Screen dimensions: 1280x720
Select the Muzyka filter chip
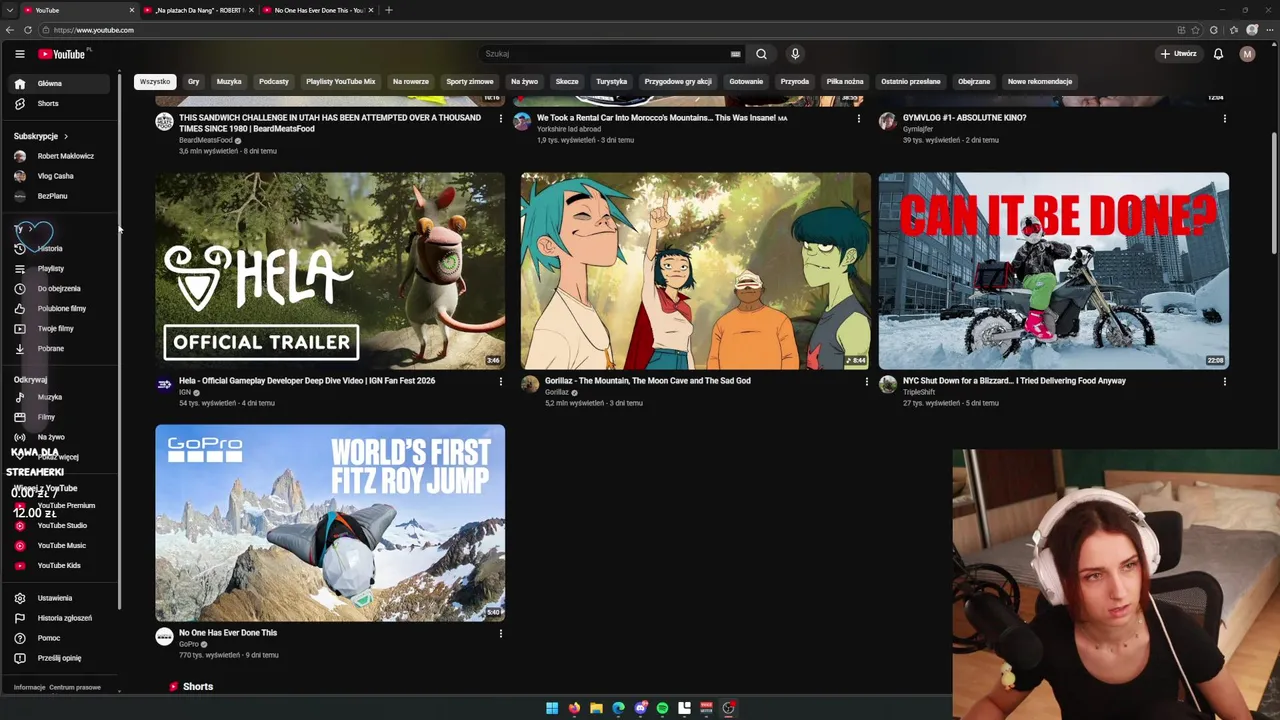coord(229,82)
